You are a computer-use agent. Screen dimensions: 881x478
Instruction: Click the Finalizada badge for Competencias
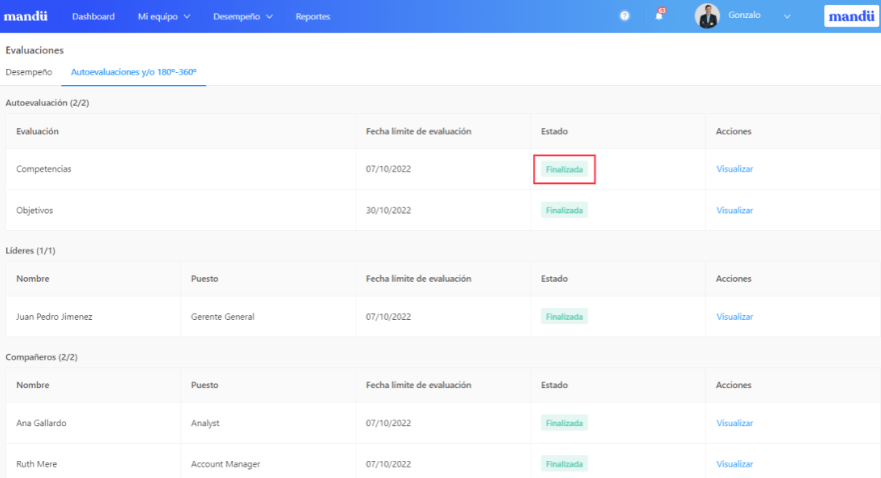[564, 169]
